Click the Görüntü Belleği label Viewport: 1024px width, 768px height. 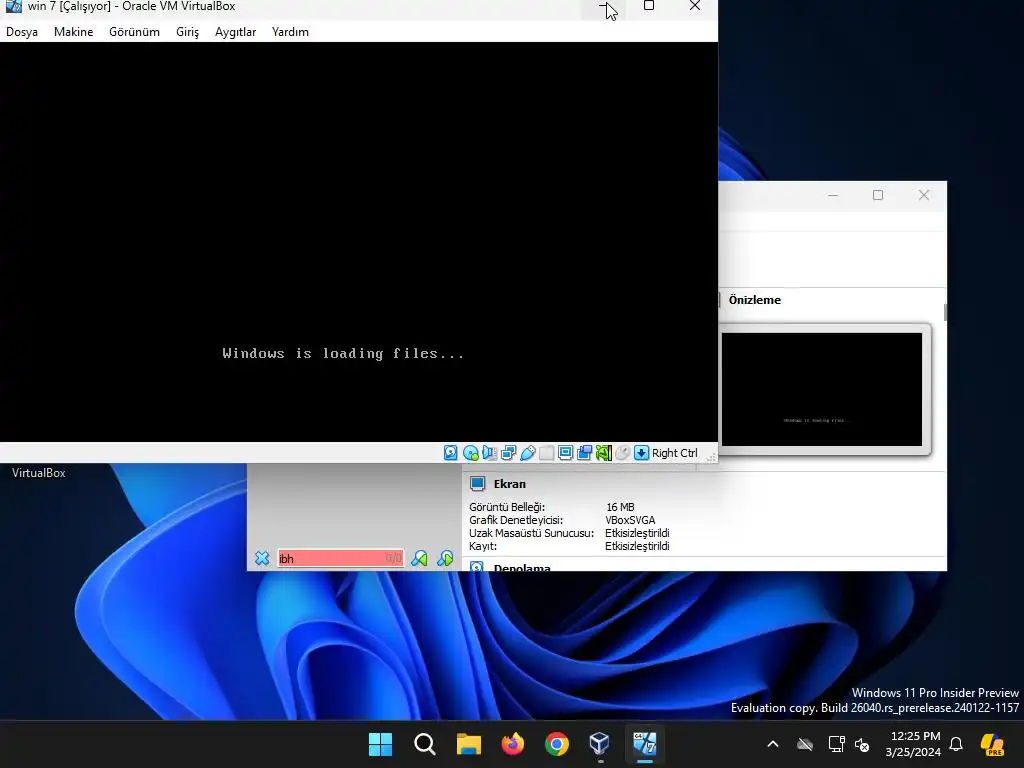[507, 507]
